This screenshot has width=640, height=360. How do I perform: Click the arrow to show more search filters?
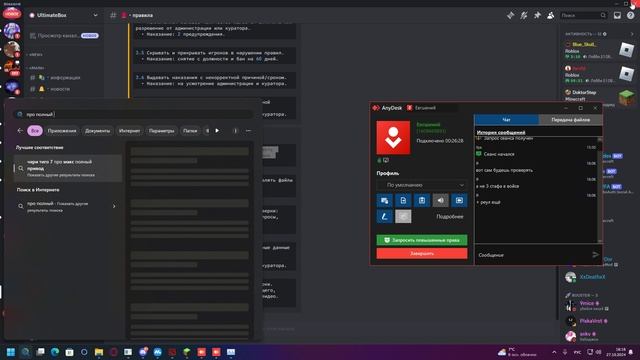point(217,131)
